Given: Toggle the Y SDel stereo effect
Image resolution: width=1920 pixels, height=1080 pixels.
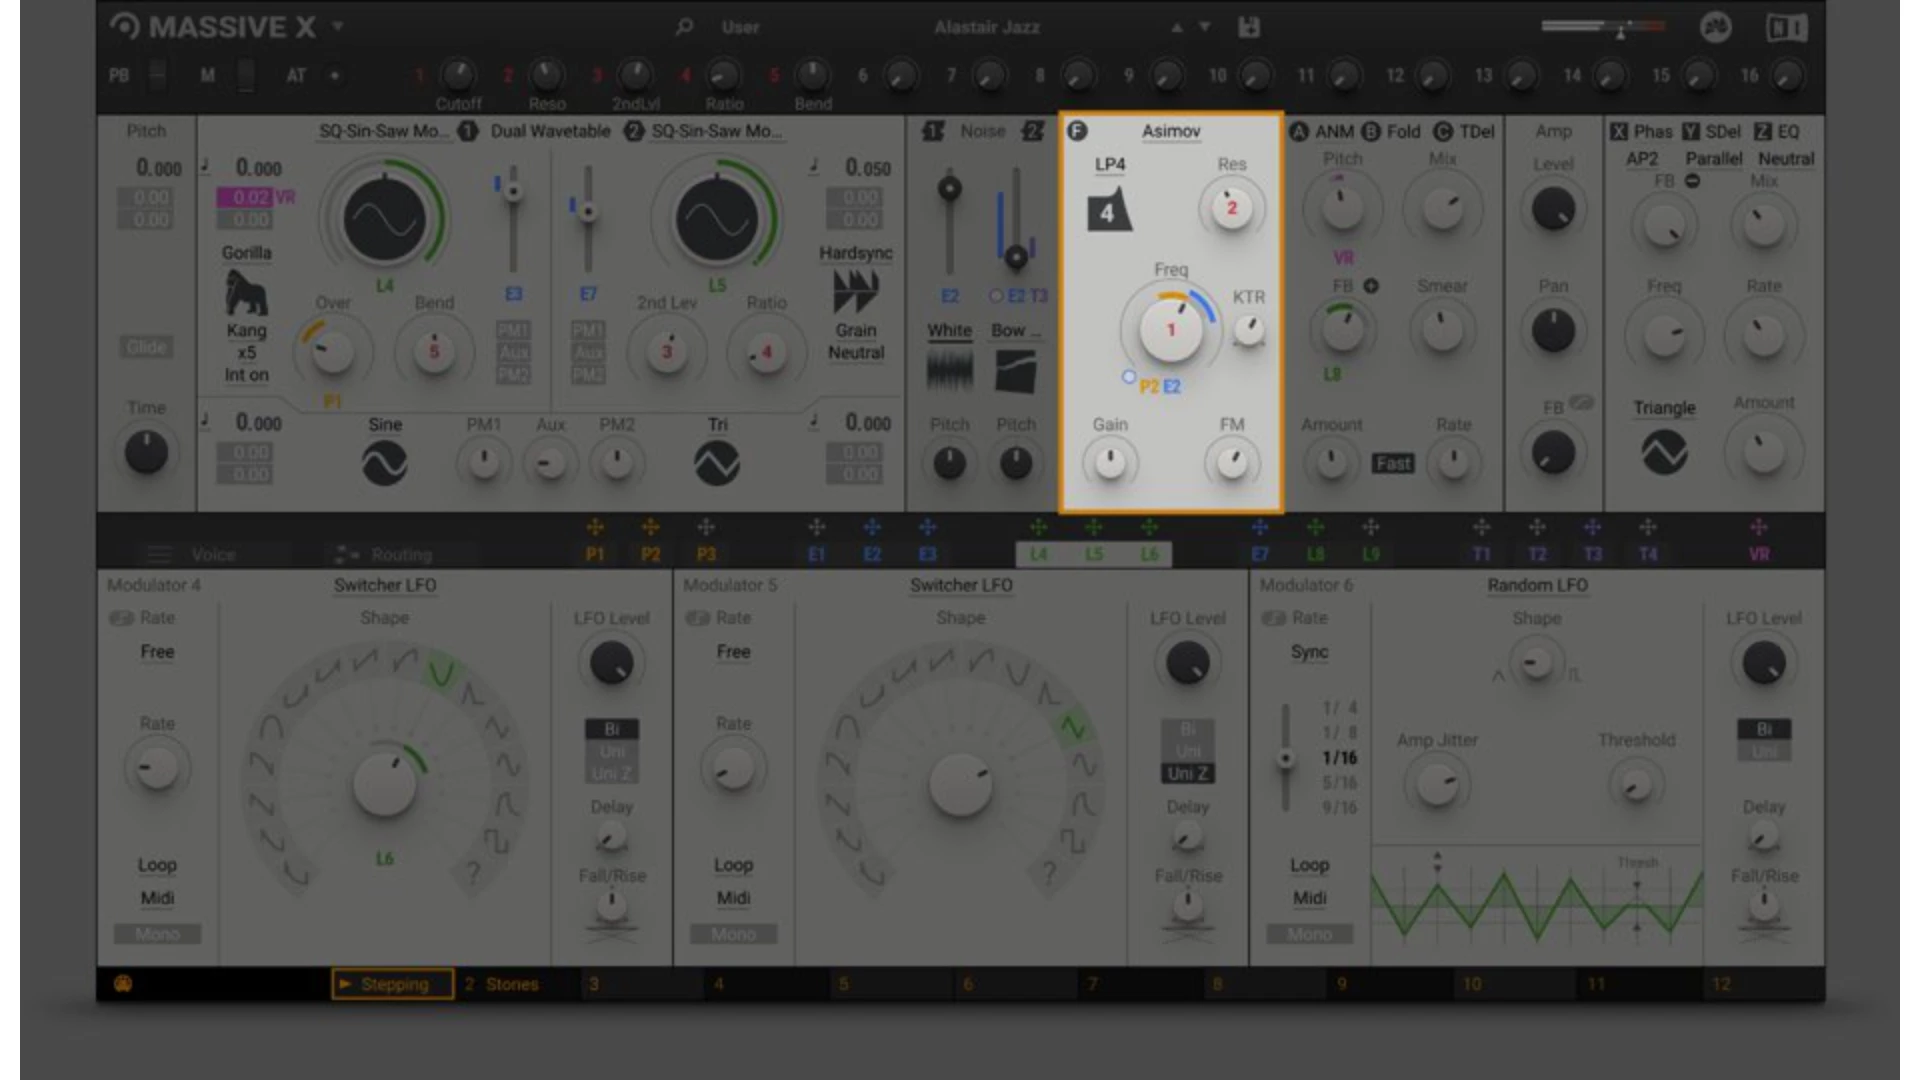Looking at the screenshot, I should click(x=1690, y=132).
